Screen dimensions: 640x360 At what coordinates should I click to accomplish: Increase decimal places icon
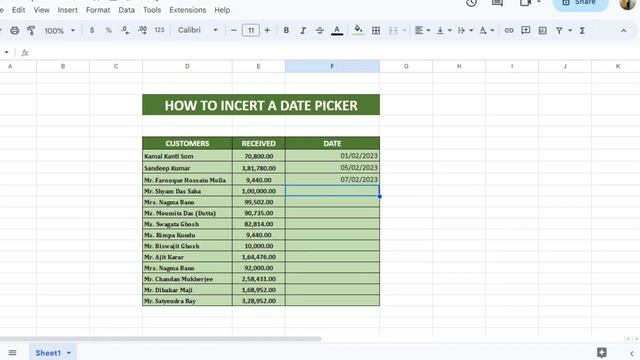point(142,31)
